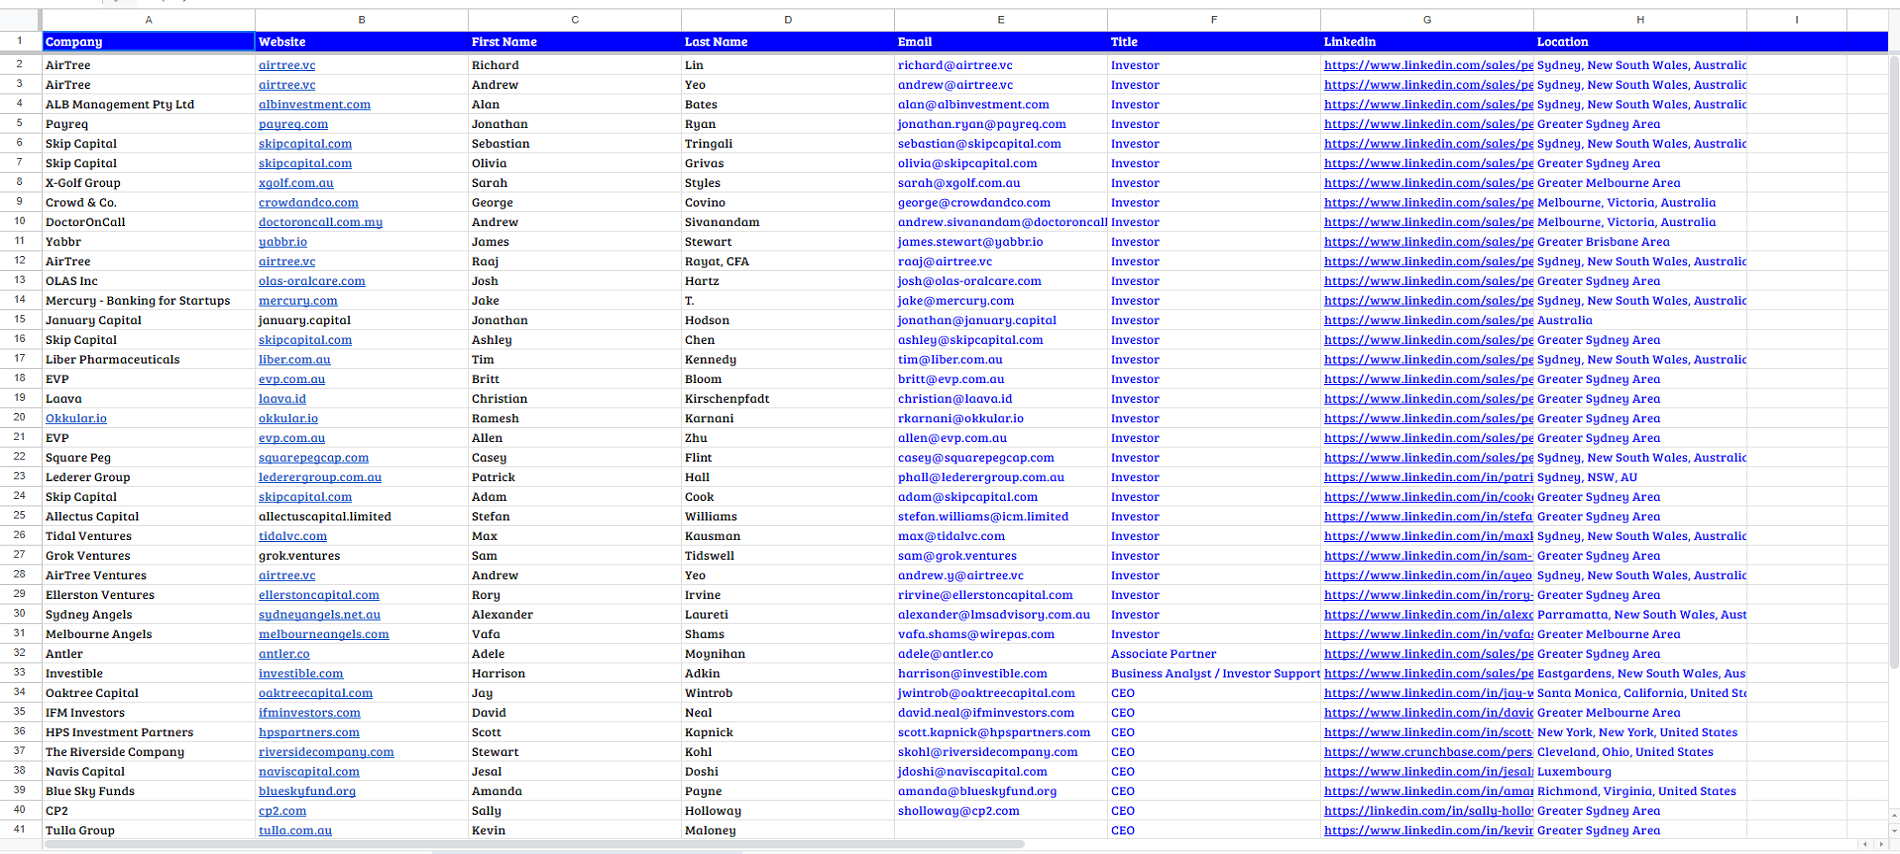The height and width of the screenshot is (854, 1900).
Task: Open the ellerstoncapital.com link
Action: coord(319,595)
